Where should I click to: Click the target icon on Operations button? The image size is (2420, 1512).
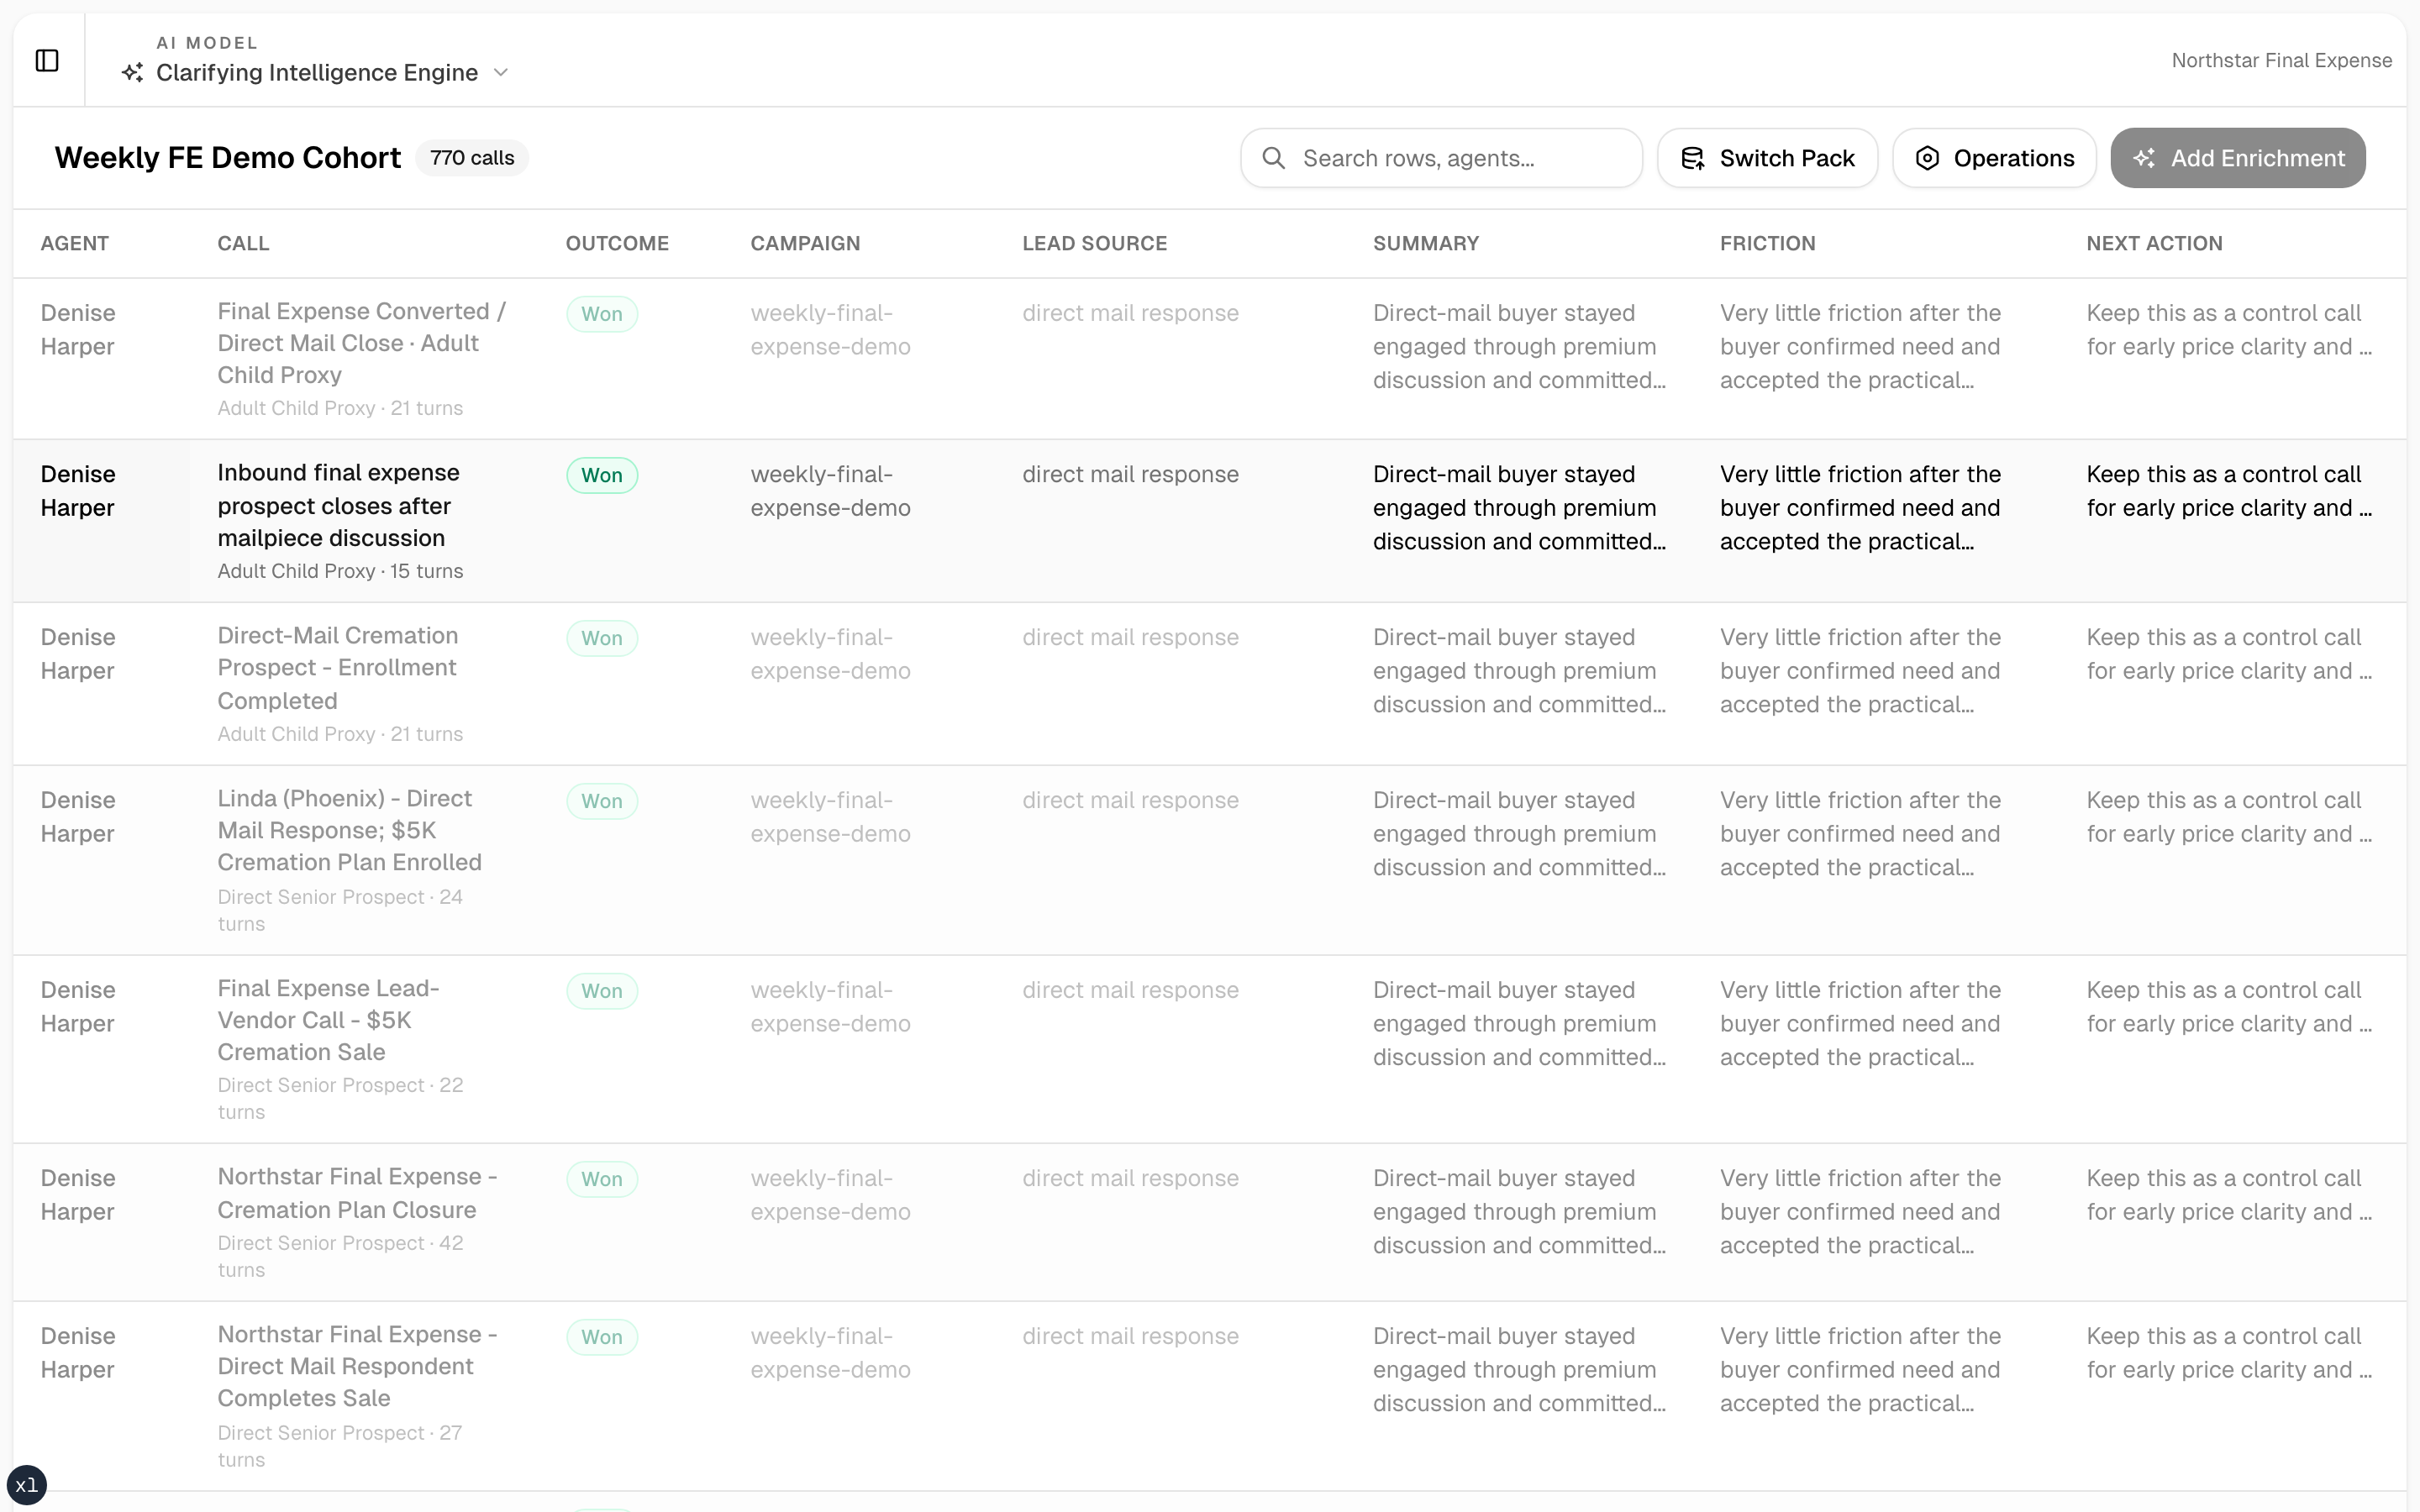click(1928, 158)
